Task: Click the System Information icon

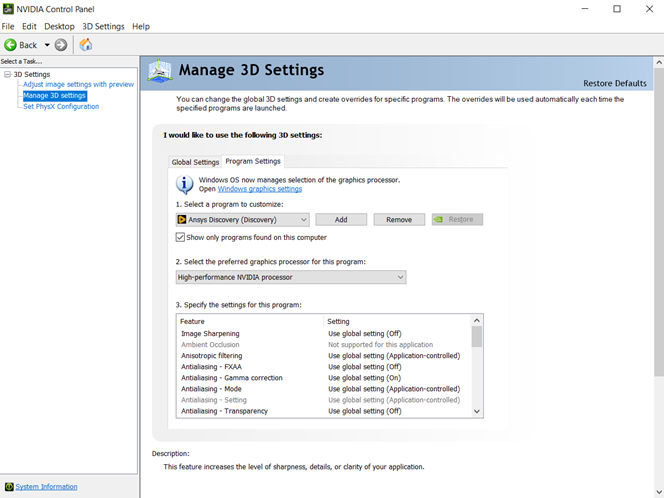Action: pyautogui.click(x=9, y=487)
